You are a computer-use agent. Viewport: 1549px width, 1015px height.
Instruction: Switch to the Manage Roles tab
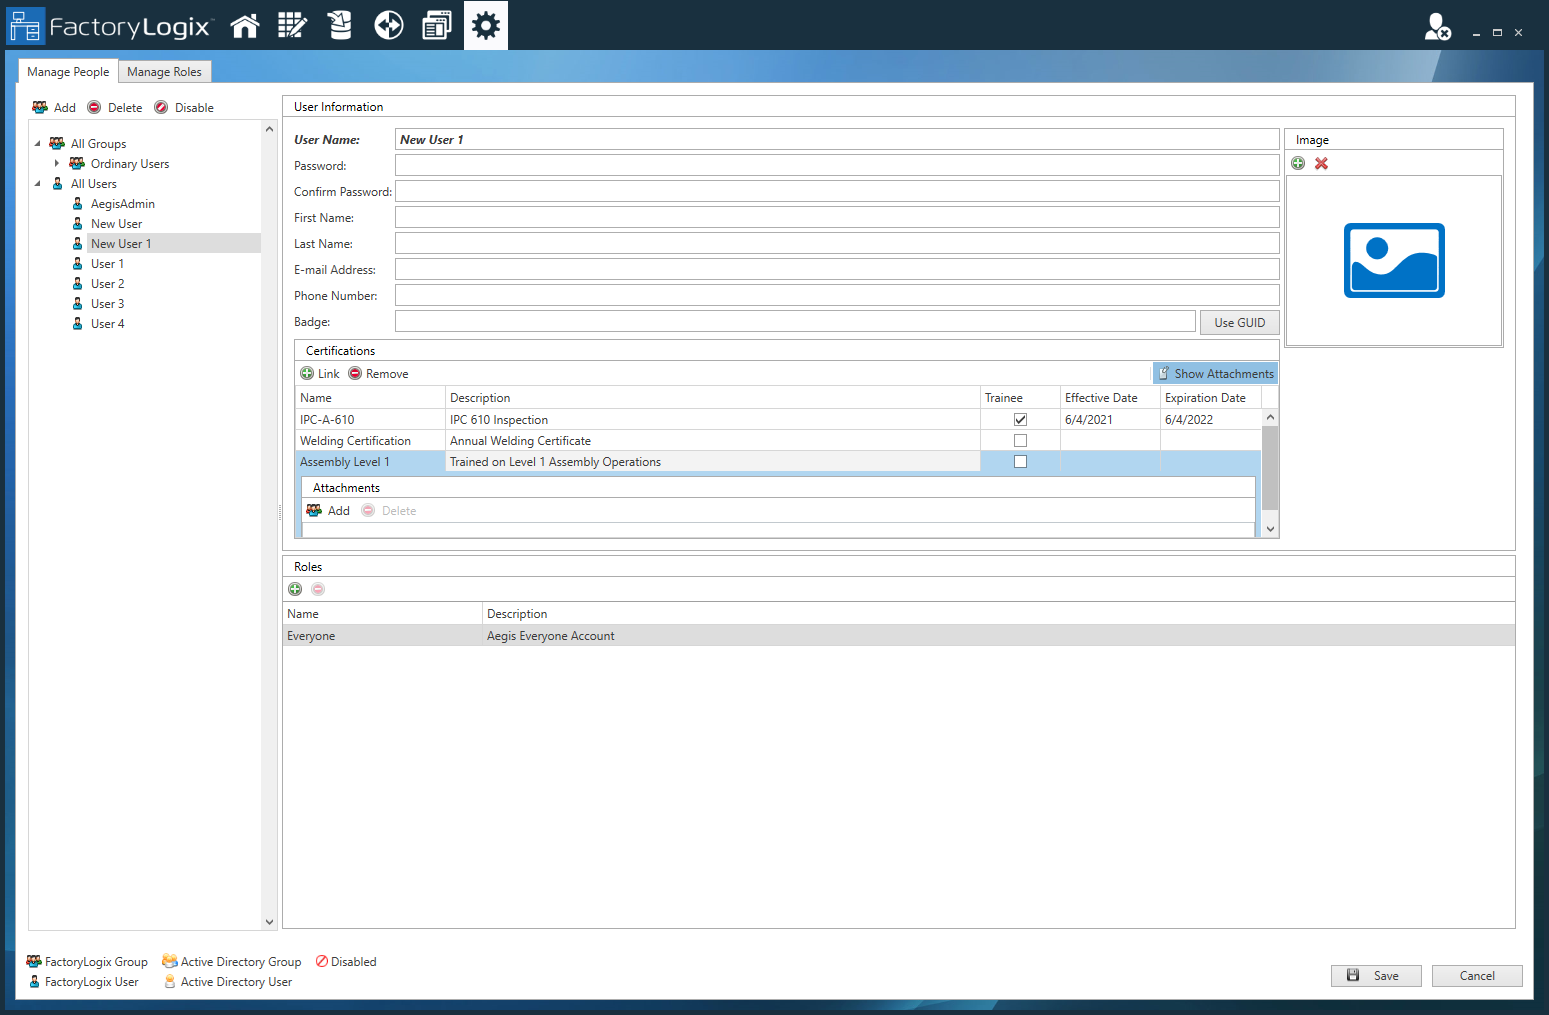click(164, 72)
